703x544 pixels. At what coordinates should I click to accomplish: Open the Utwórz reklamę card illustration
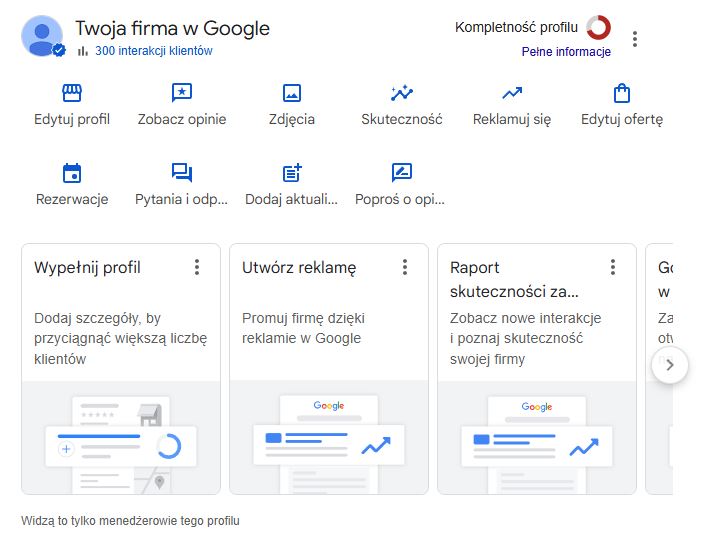click(329, 438)
